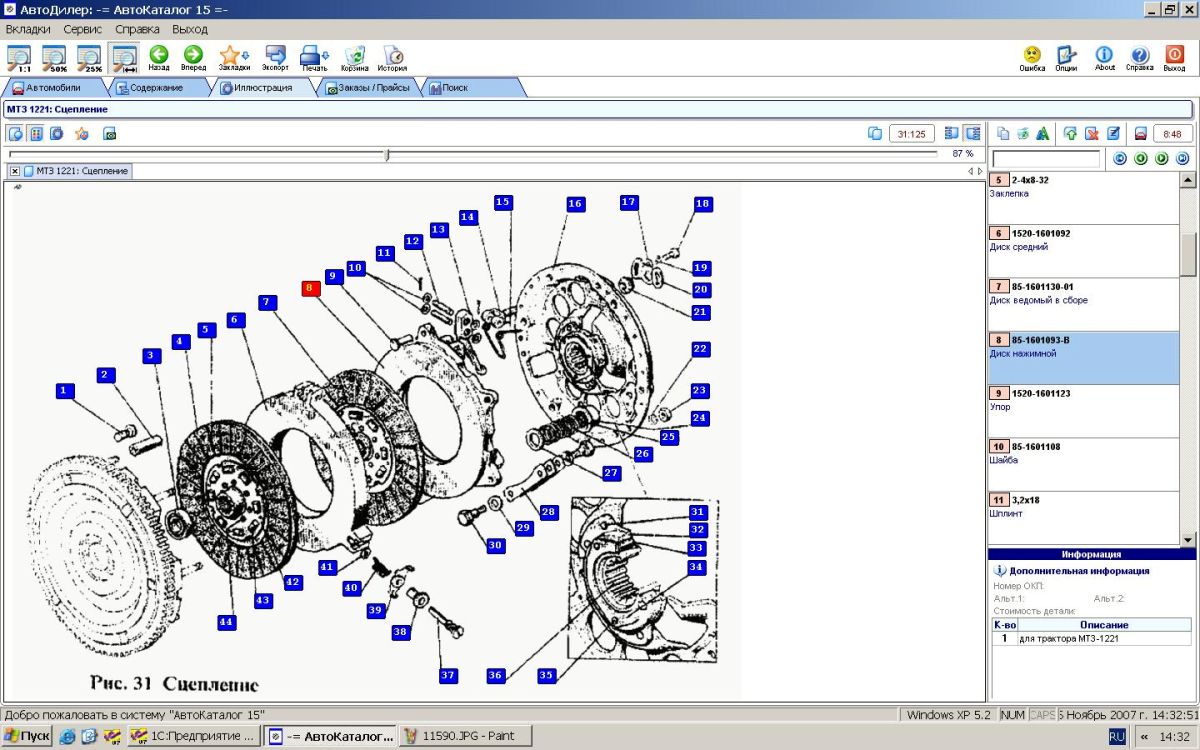The width and height of the screenshot is (1200, 750).
Task: Click the star bookmark illustration icon
Action: pos(82,133)
